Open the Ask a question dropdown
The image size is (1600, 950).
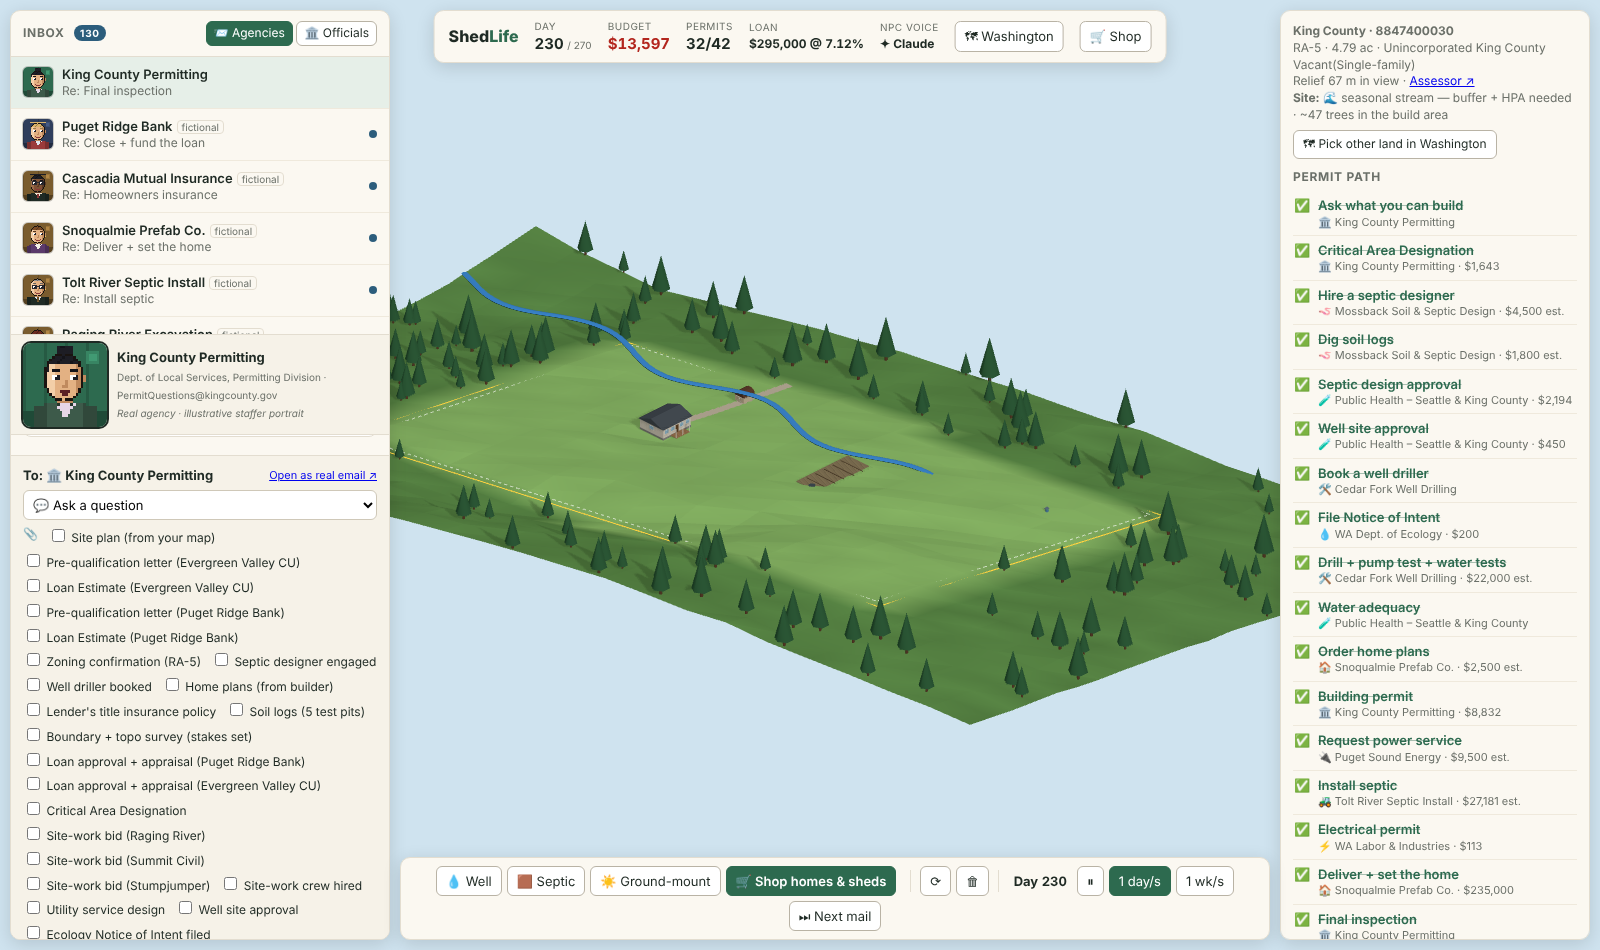click(x=200, y=505)
